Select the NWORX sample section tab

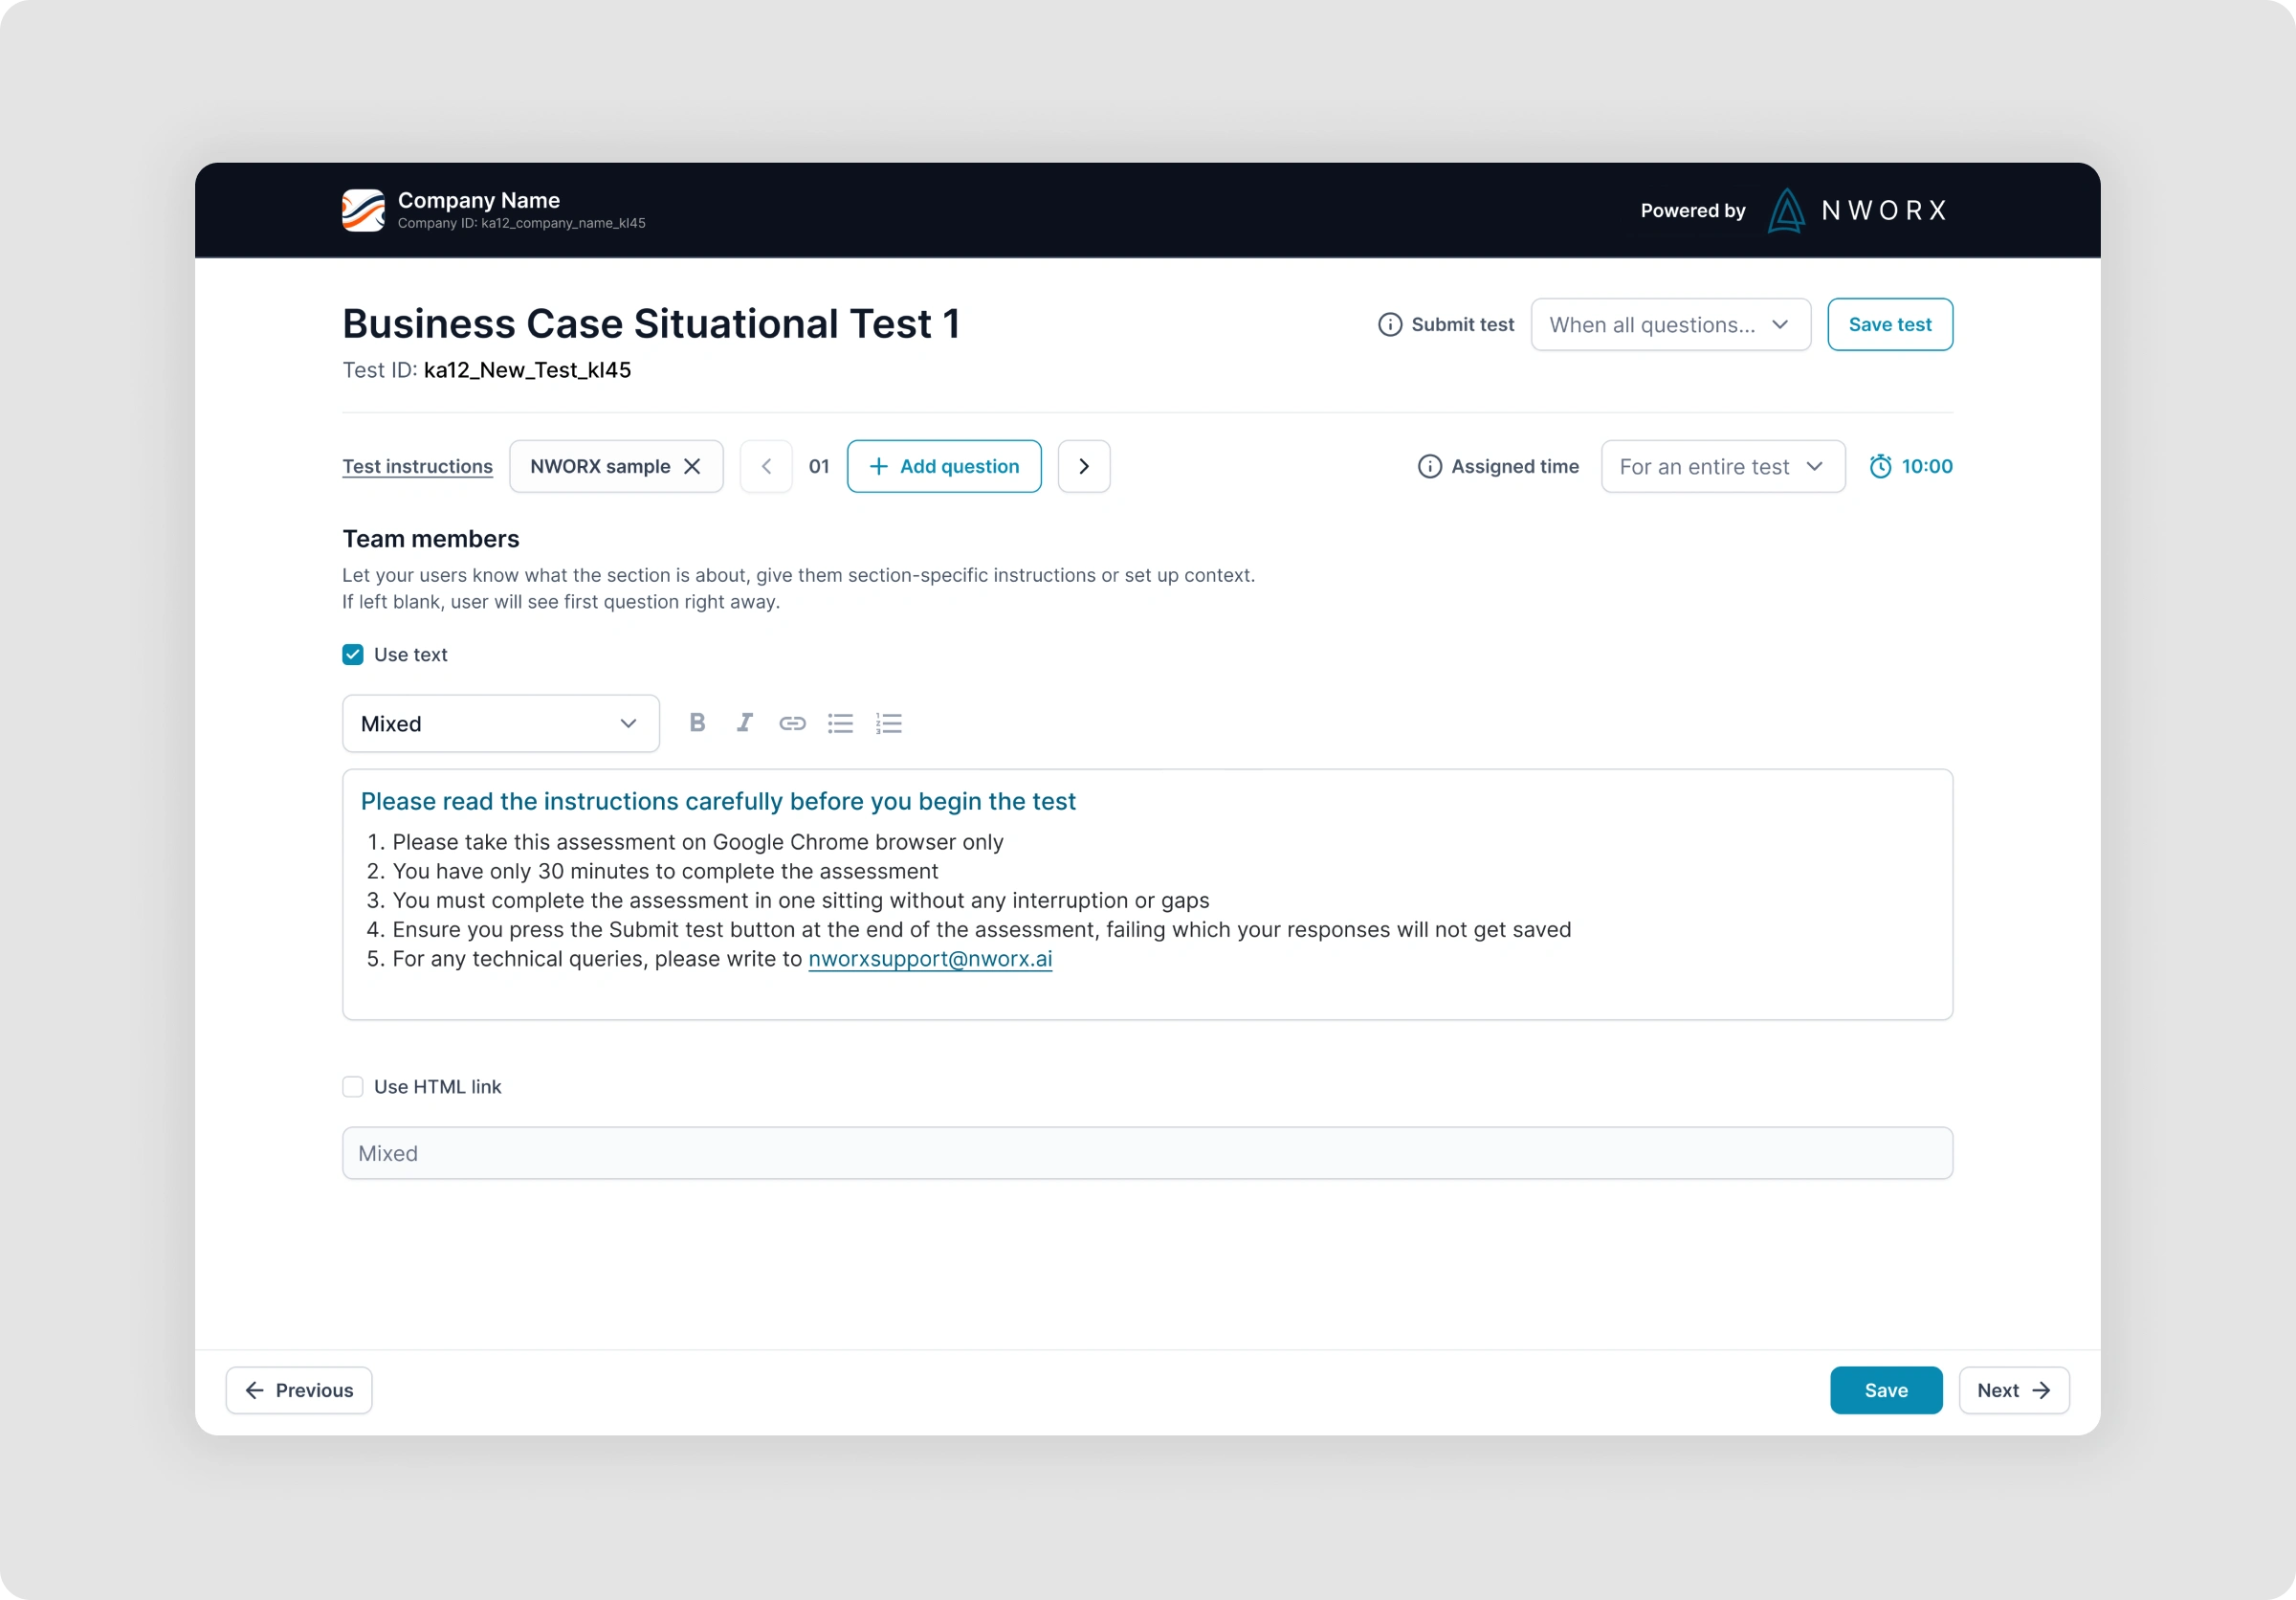(x=599, y=466)
